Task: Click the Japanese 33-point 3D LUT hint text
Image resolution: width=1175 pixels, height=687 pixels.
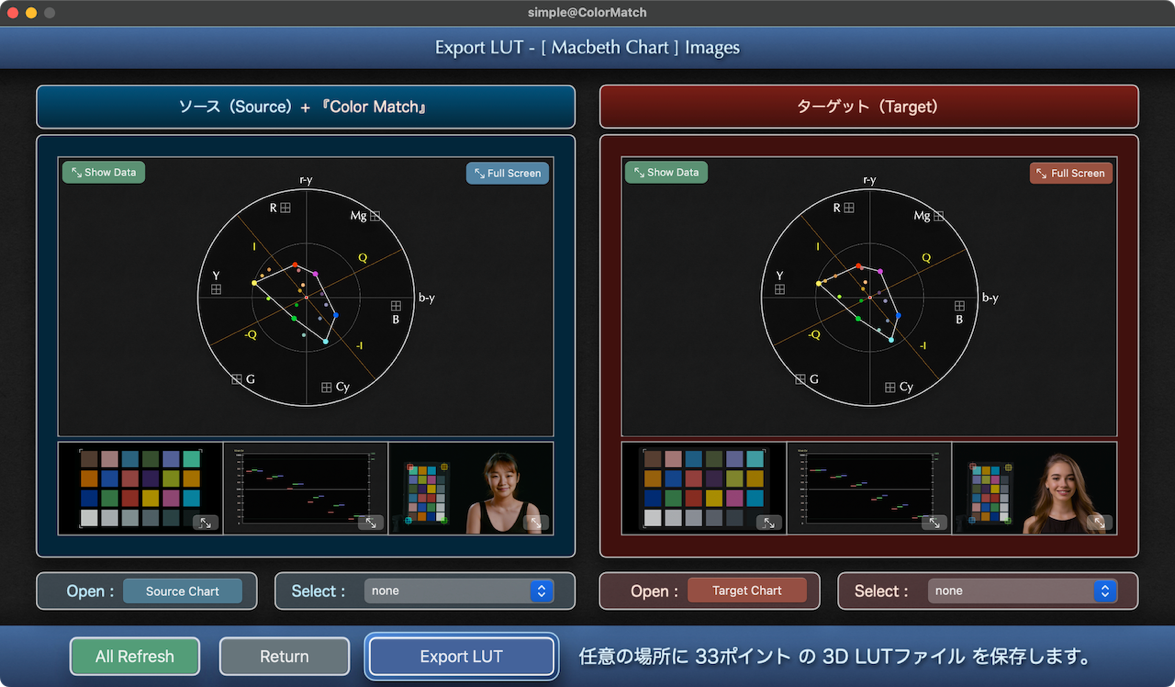Action: pyautogui.click(x=836, y=656)
